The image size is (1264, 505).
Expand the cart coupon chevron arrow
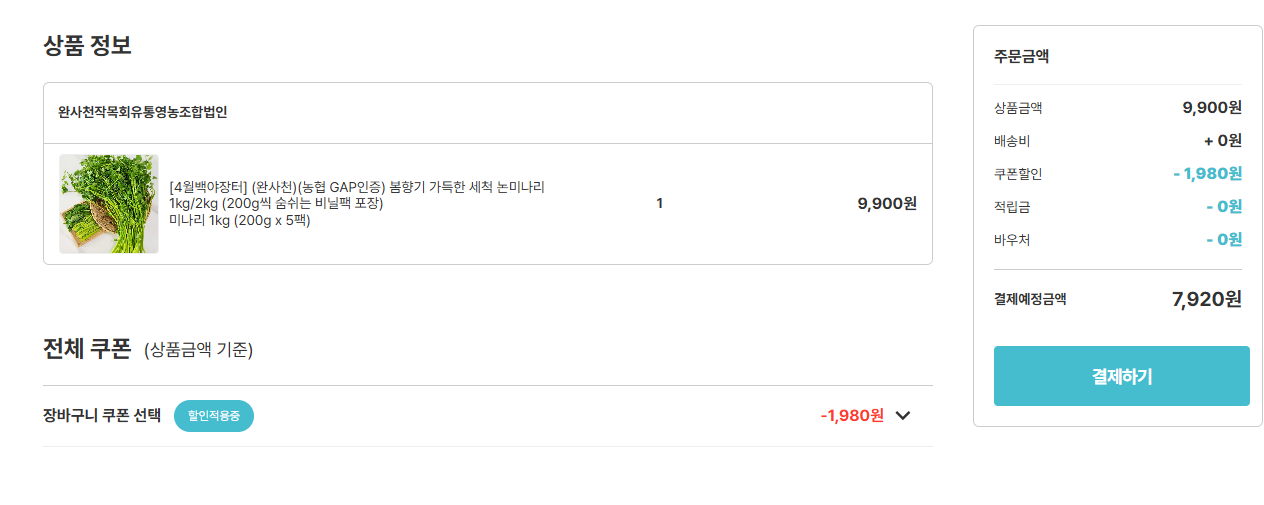coord(903,416)
